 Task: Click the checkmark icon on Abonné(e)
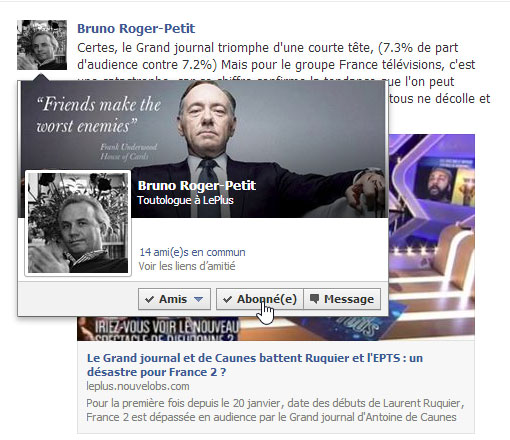pyautogui.click(x=227, y=299)
